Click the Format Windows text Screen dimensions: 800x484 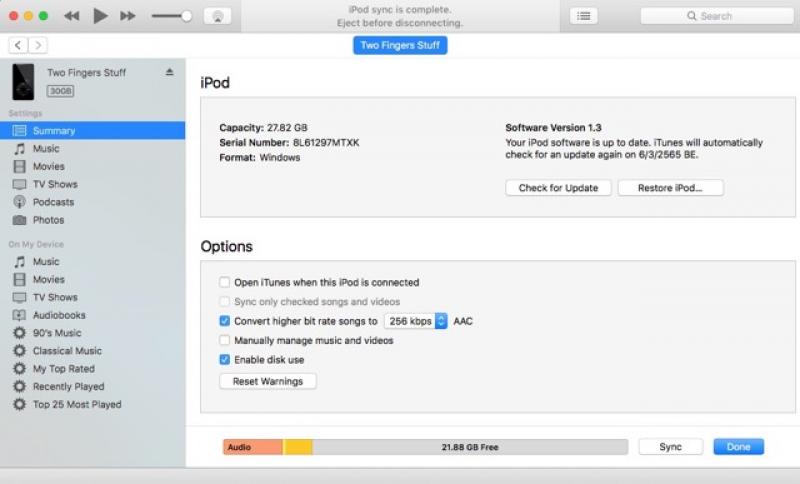pyautogui.click(x=260, y=157)
